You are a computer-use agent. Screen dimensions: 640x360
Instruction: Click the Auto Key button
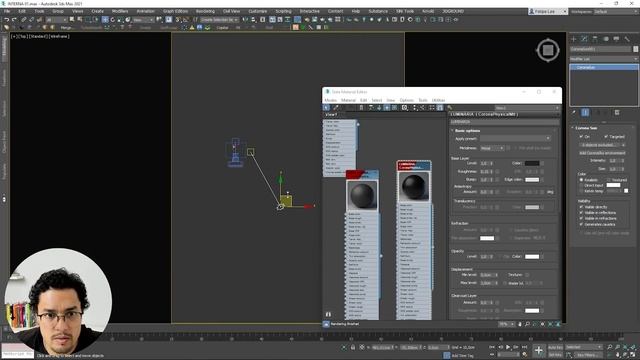pyautogui.click(x=555, y=347)
